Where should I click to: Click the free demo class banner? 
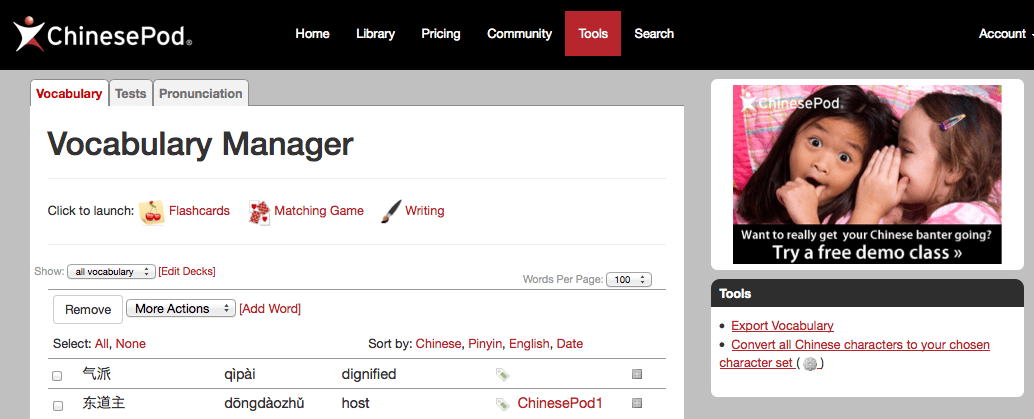point(867,174)
